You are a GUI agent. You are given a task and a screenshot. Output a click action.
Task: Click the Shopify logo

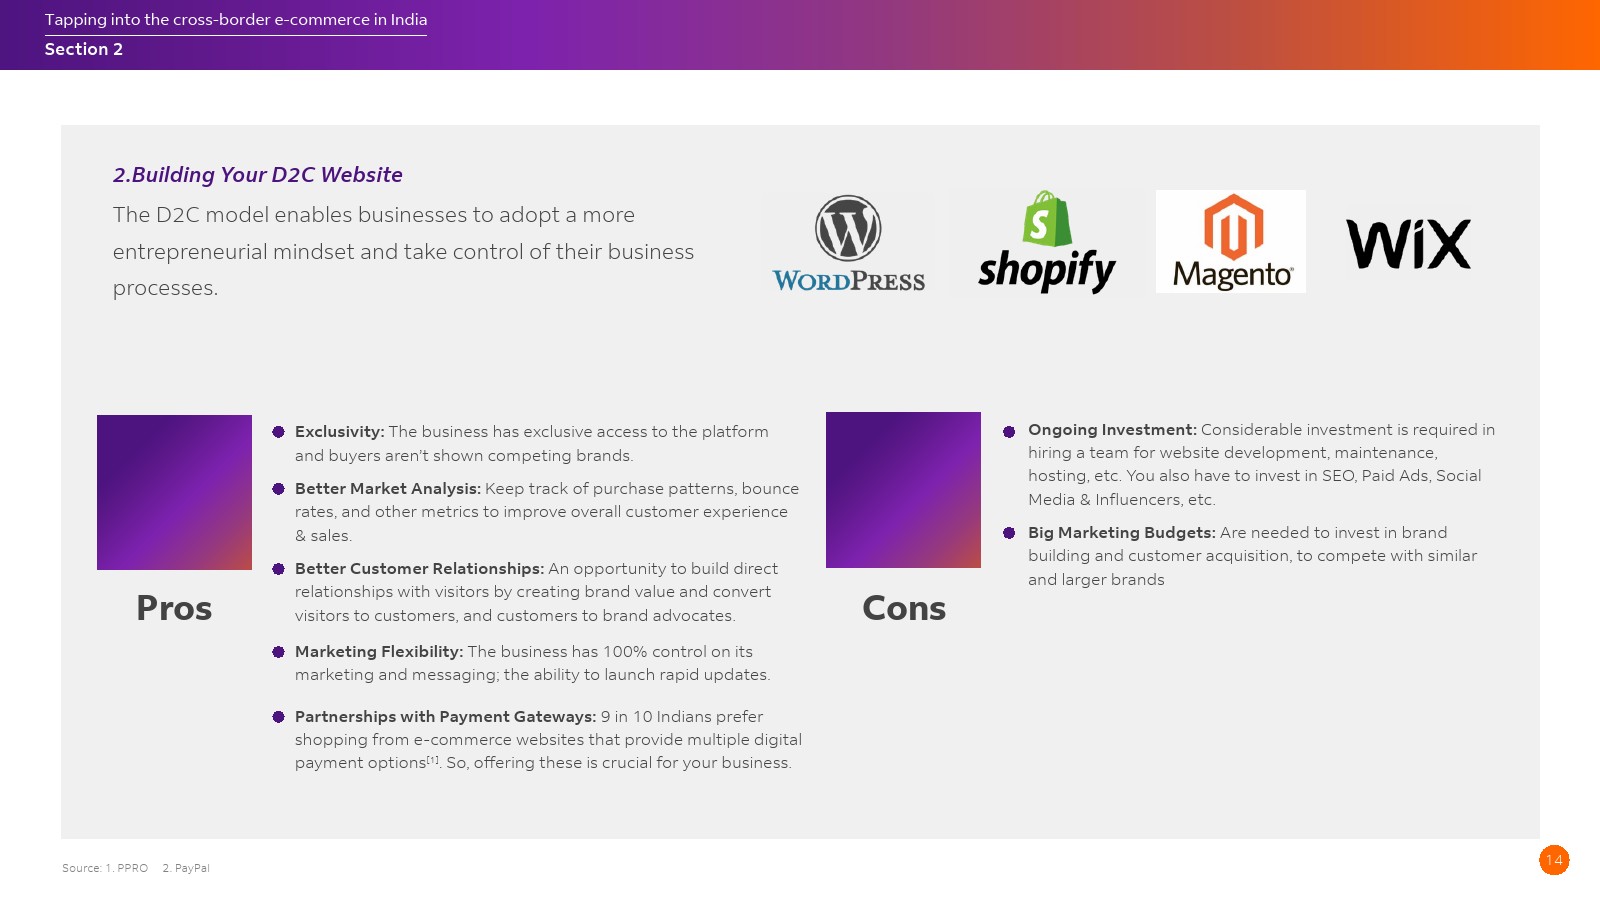pos(1046,243)
